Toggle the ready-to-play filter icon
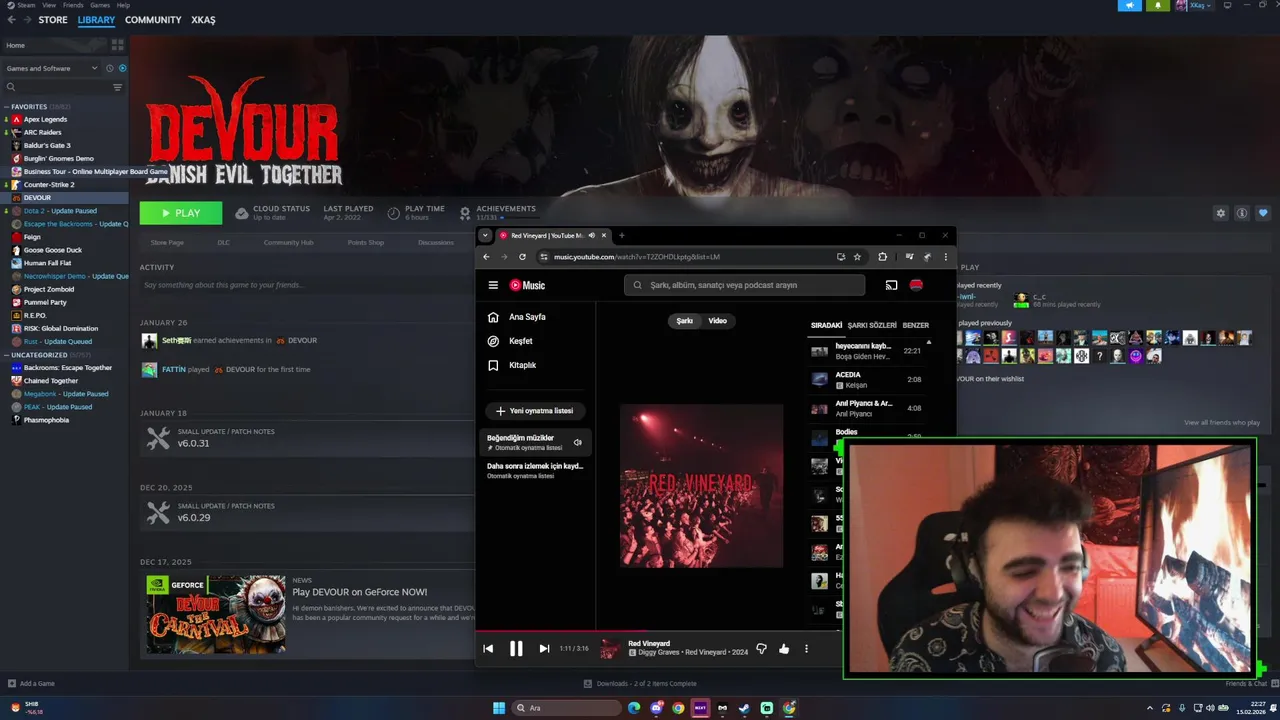 pyautogui.click(x=123, y=68)
